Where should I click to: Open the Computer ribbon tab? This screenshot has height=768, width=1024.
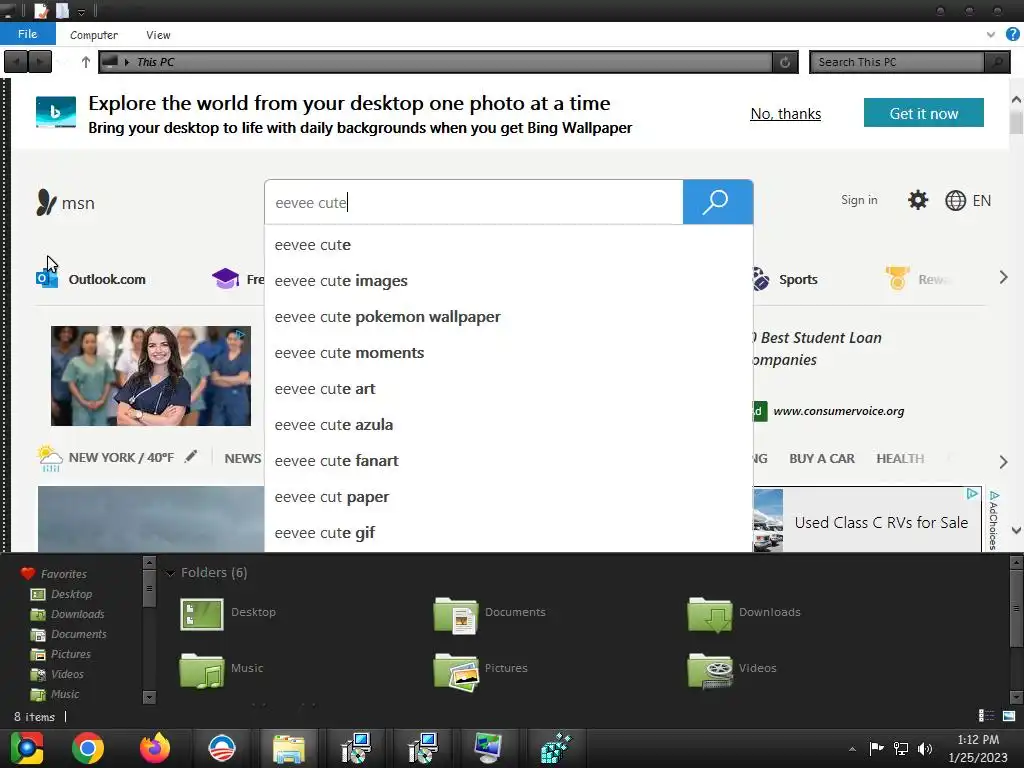tap(93, 35)
